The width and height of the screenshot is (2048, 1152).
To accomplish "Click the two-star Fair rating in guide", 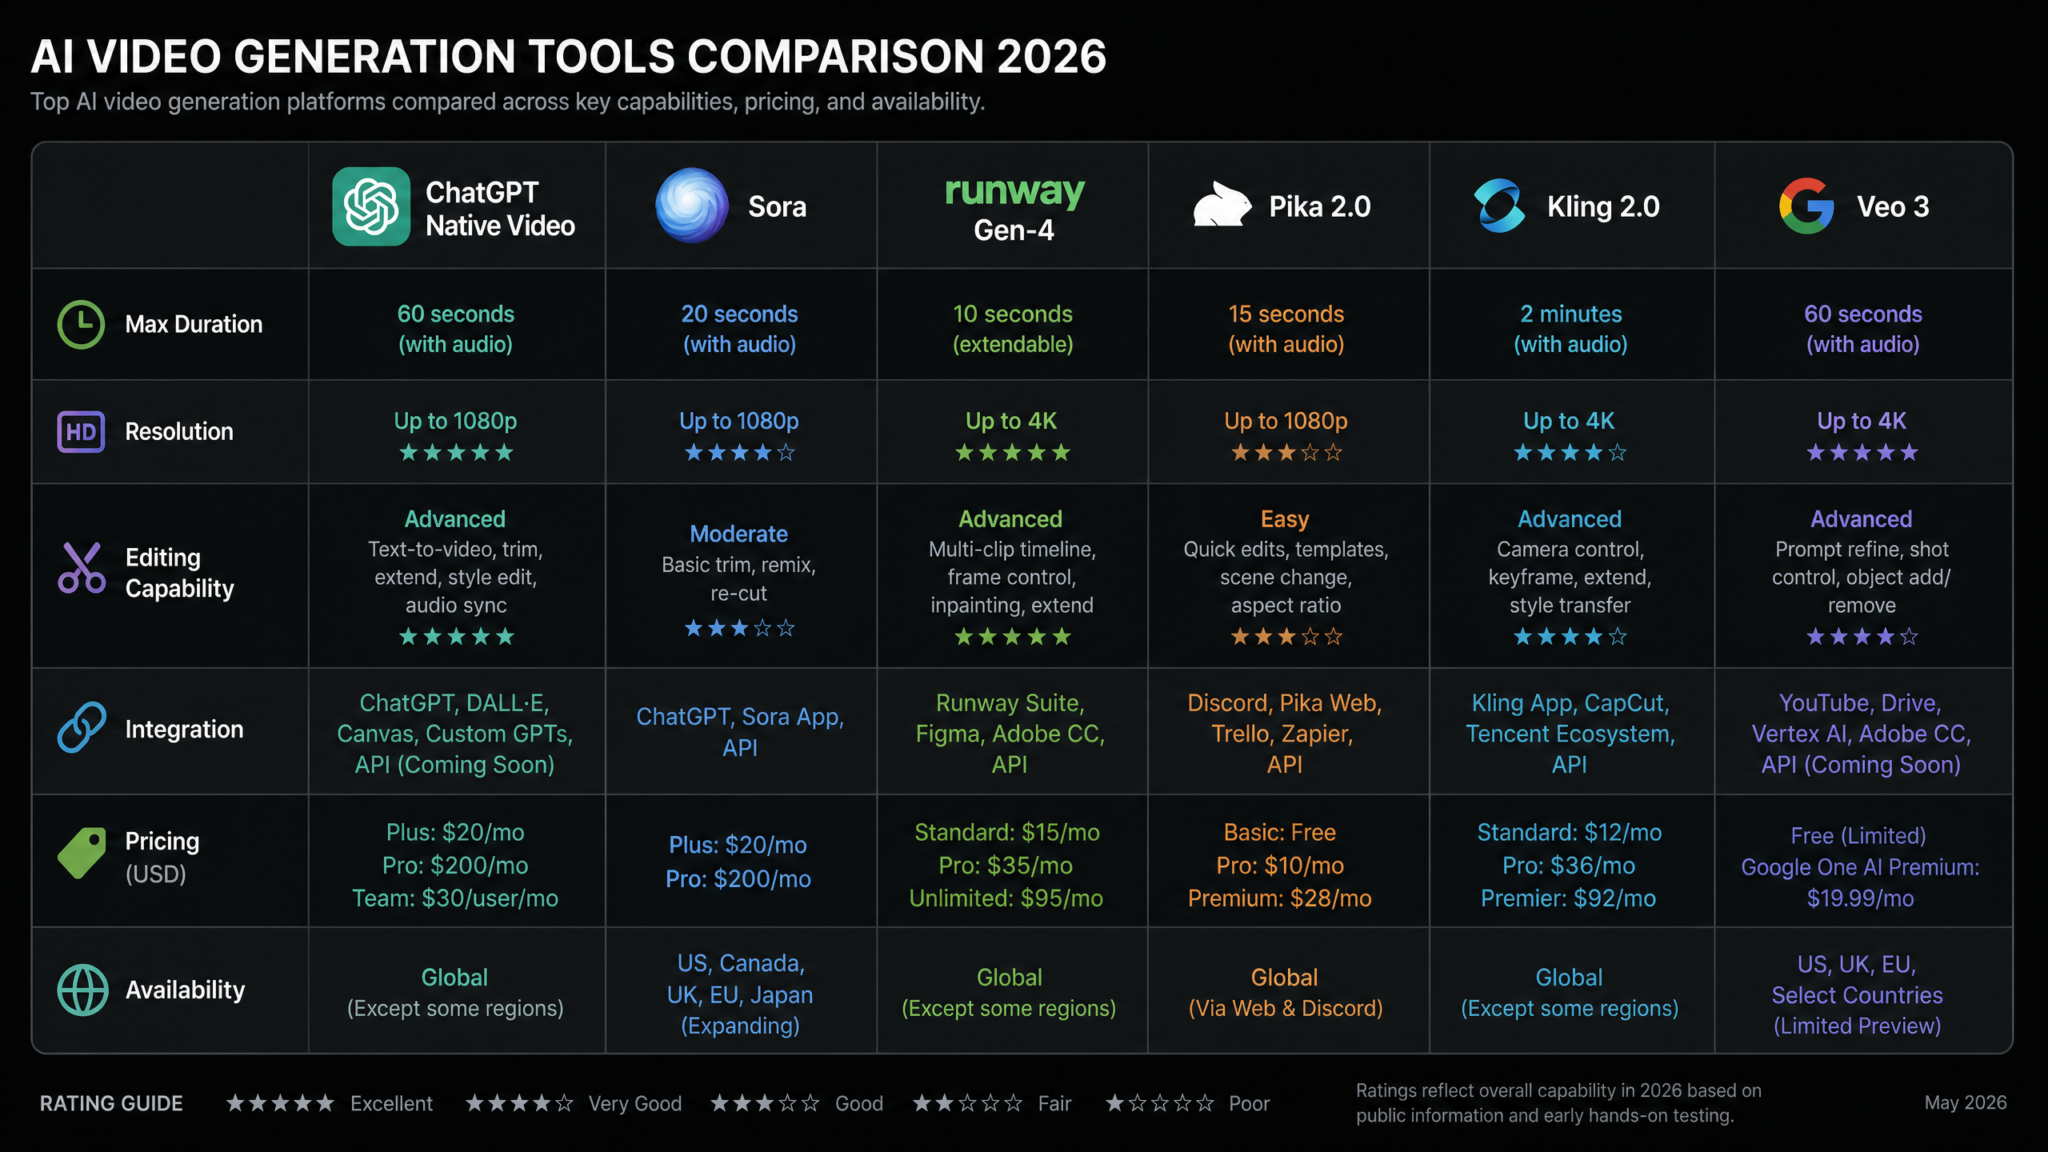I will [967, 1103].
